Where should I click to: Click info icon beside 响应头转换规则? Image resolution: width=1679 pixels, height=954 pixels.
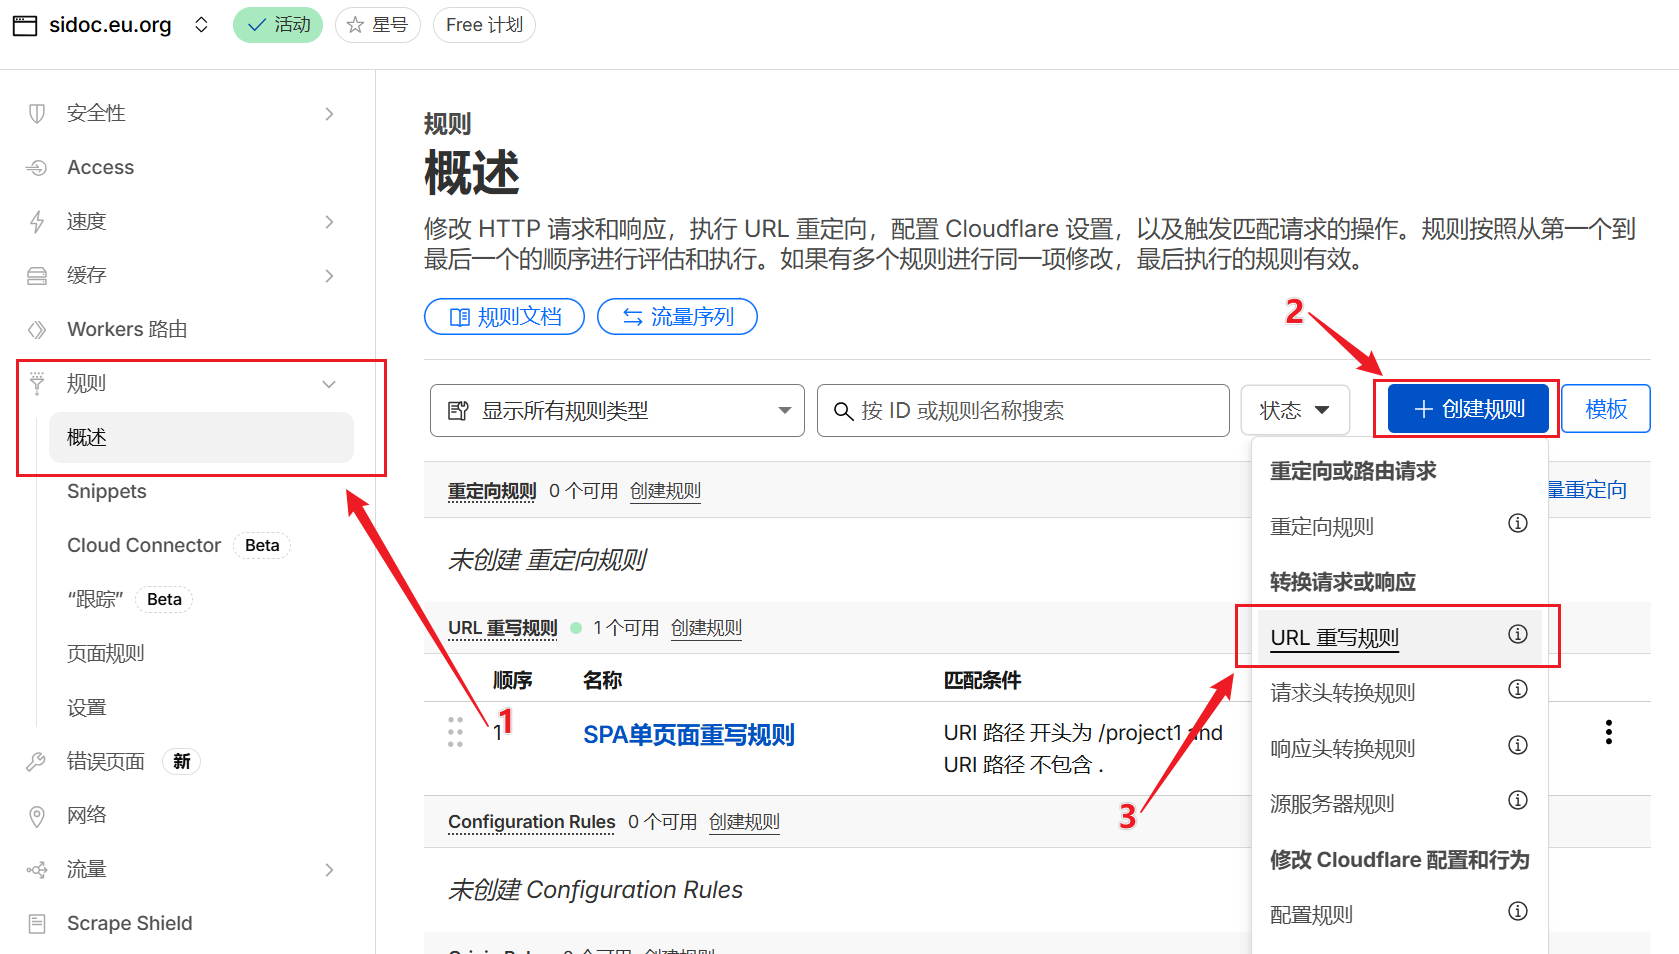pos(1517,745)
